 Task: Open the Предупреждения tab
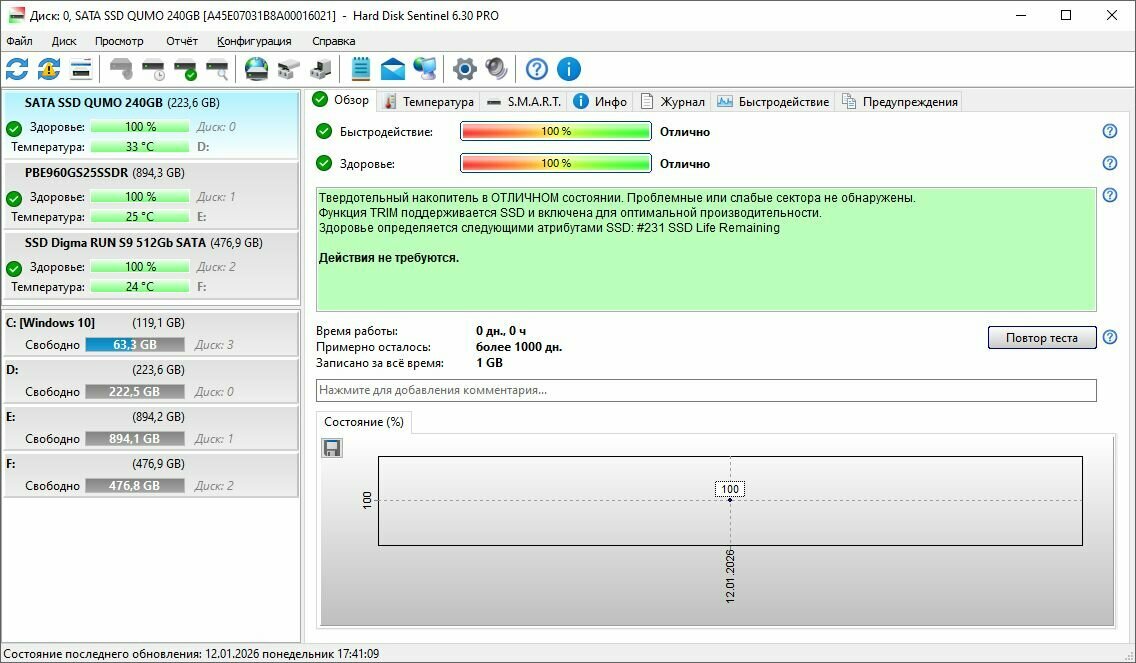tap(899, 102)
